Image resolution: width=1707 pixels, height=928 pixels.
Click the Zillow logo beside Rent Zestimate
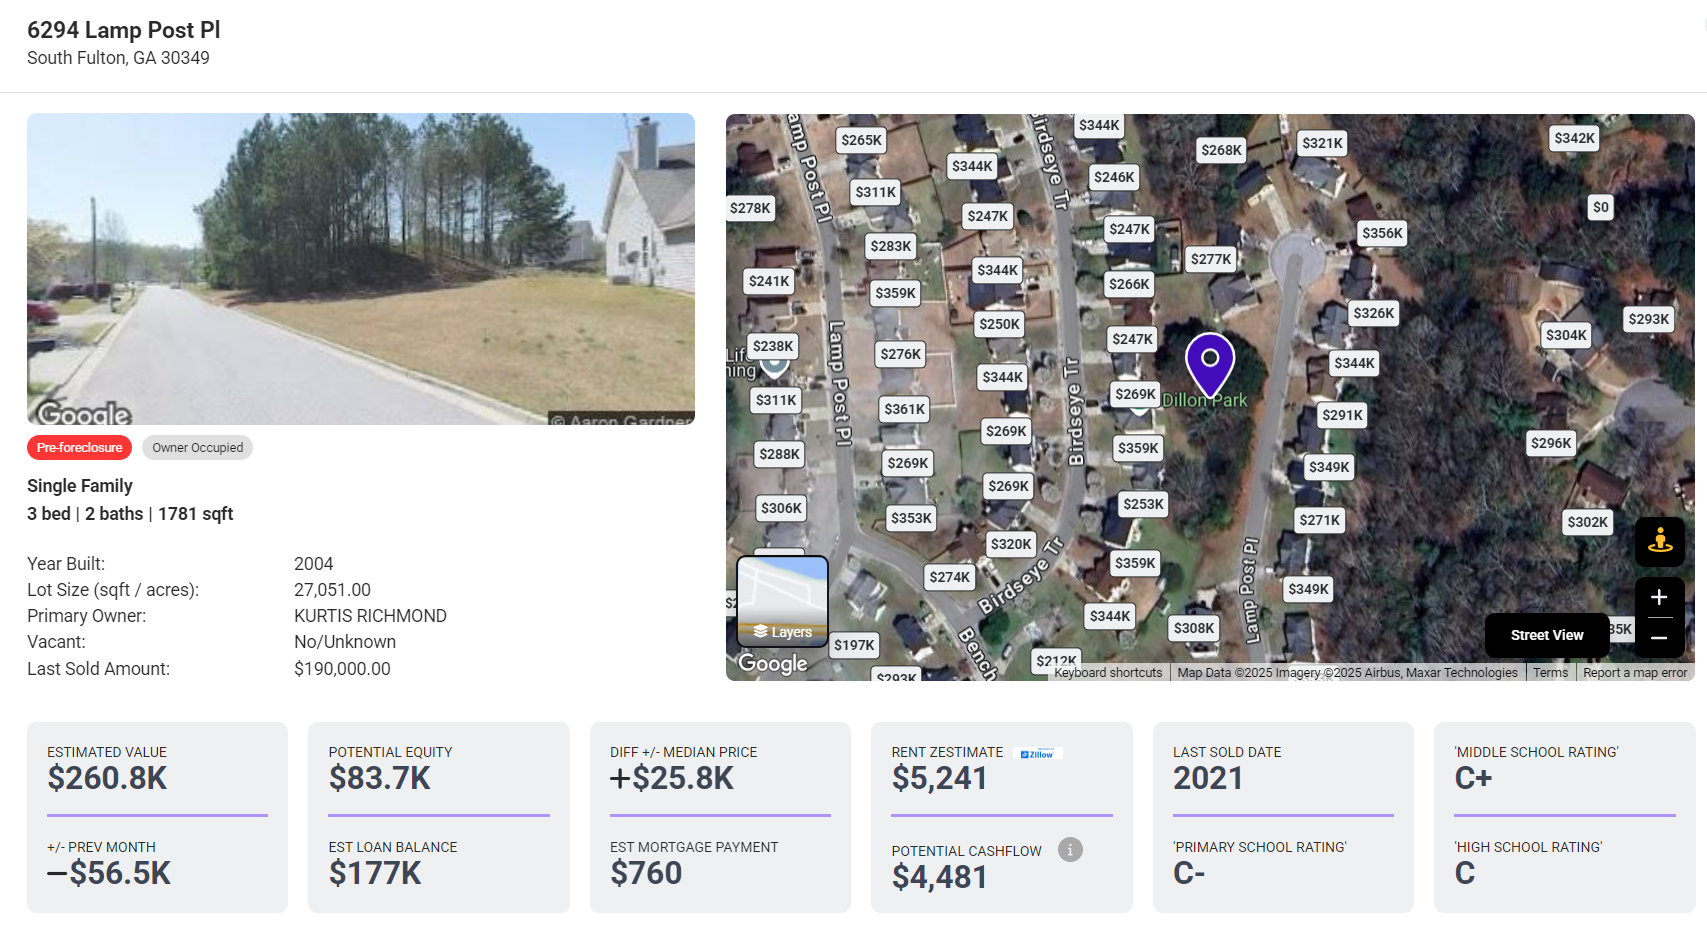coord(1037,754)
